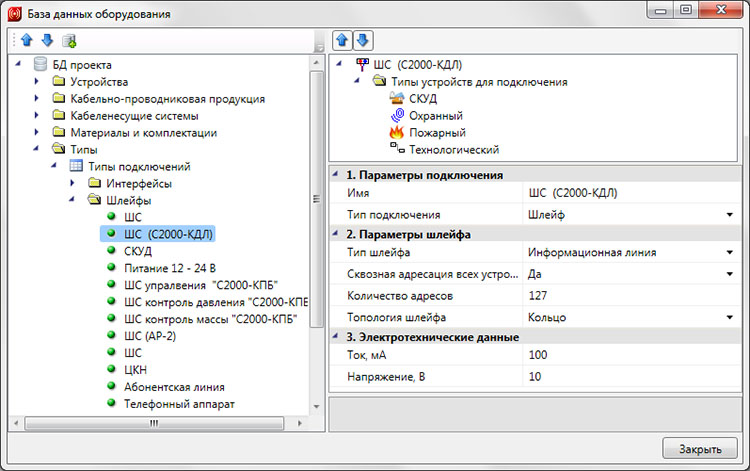Collapse Типы устройств для подключения node

[356, 80]
